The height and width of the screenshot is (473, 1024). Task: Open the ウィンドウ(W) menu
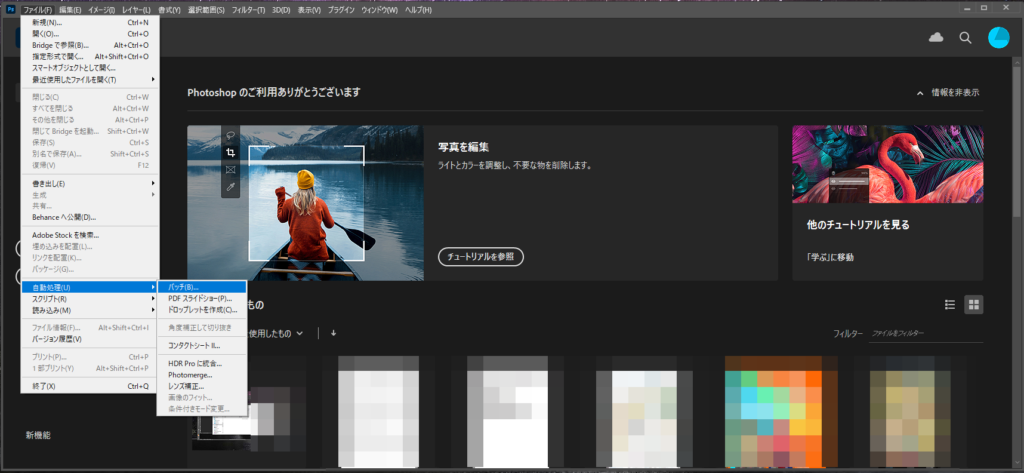pos(379,10)
